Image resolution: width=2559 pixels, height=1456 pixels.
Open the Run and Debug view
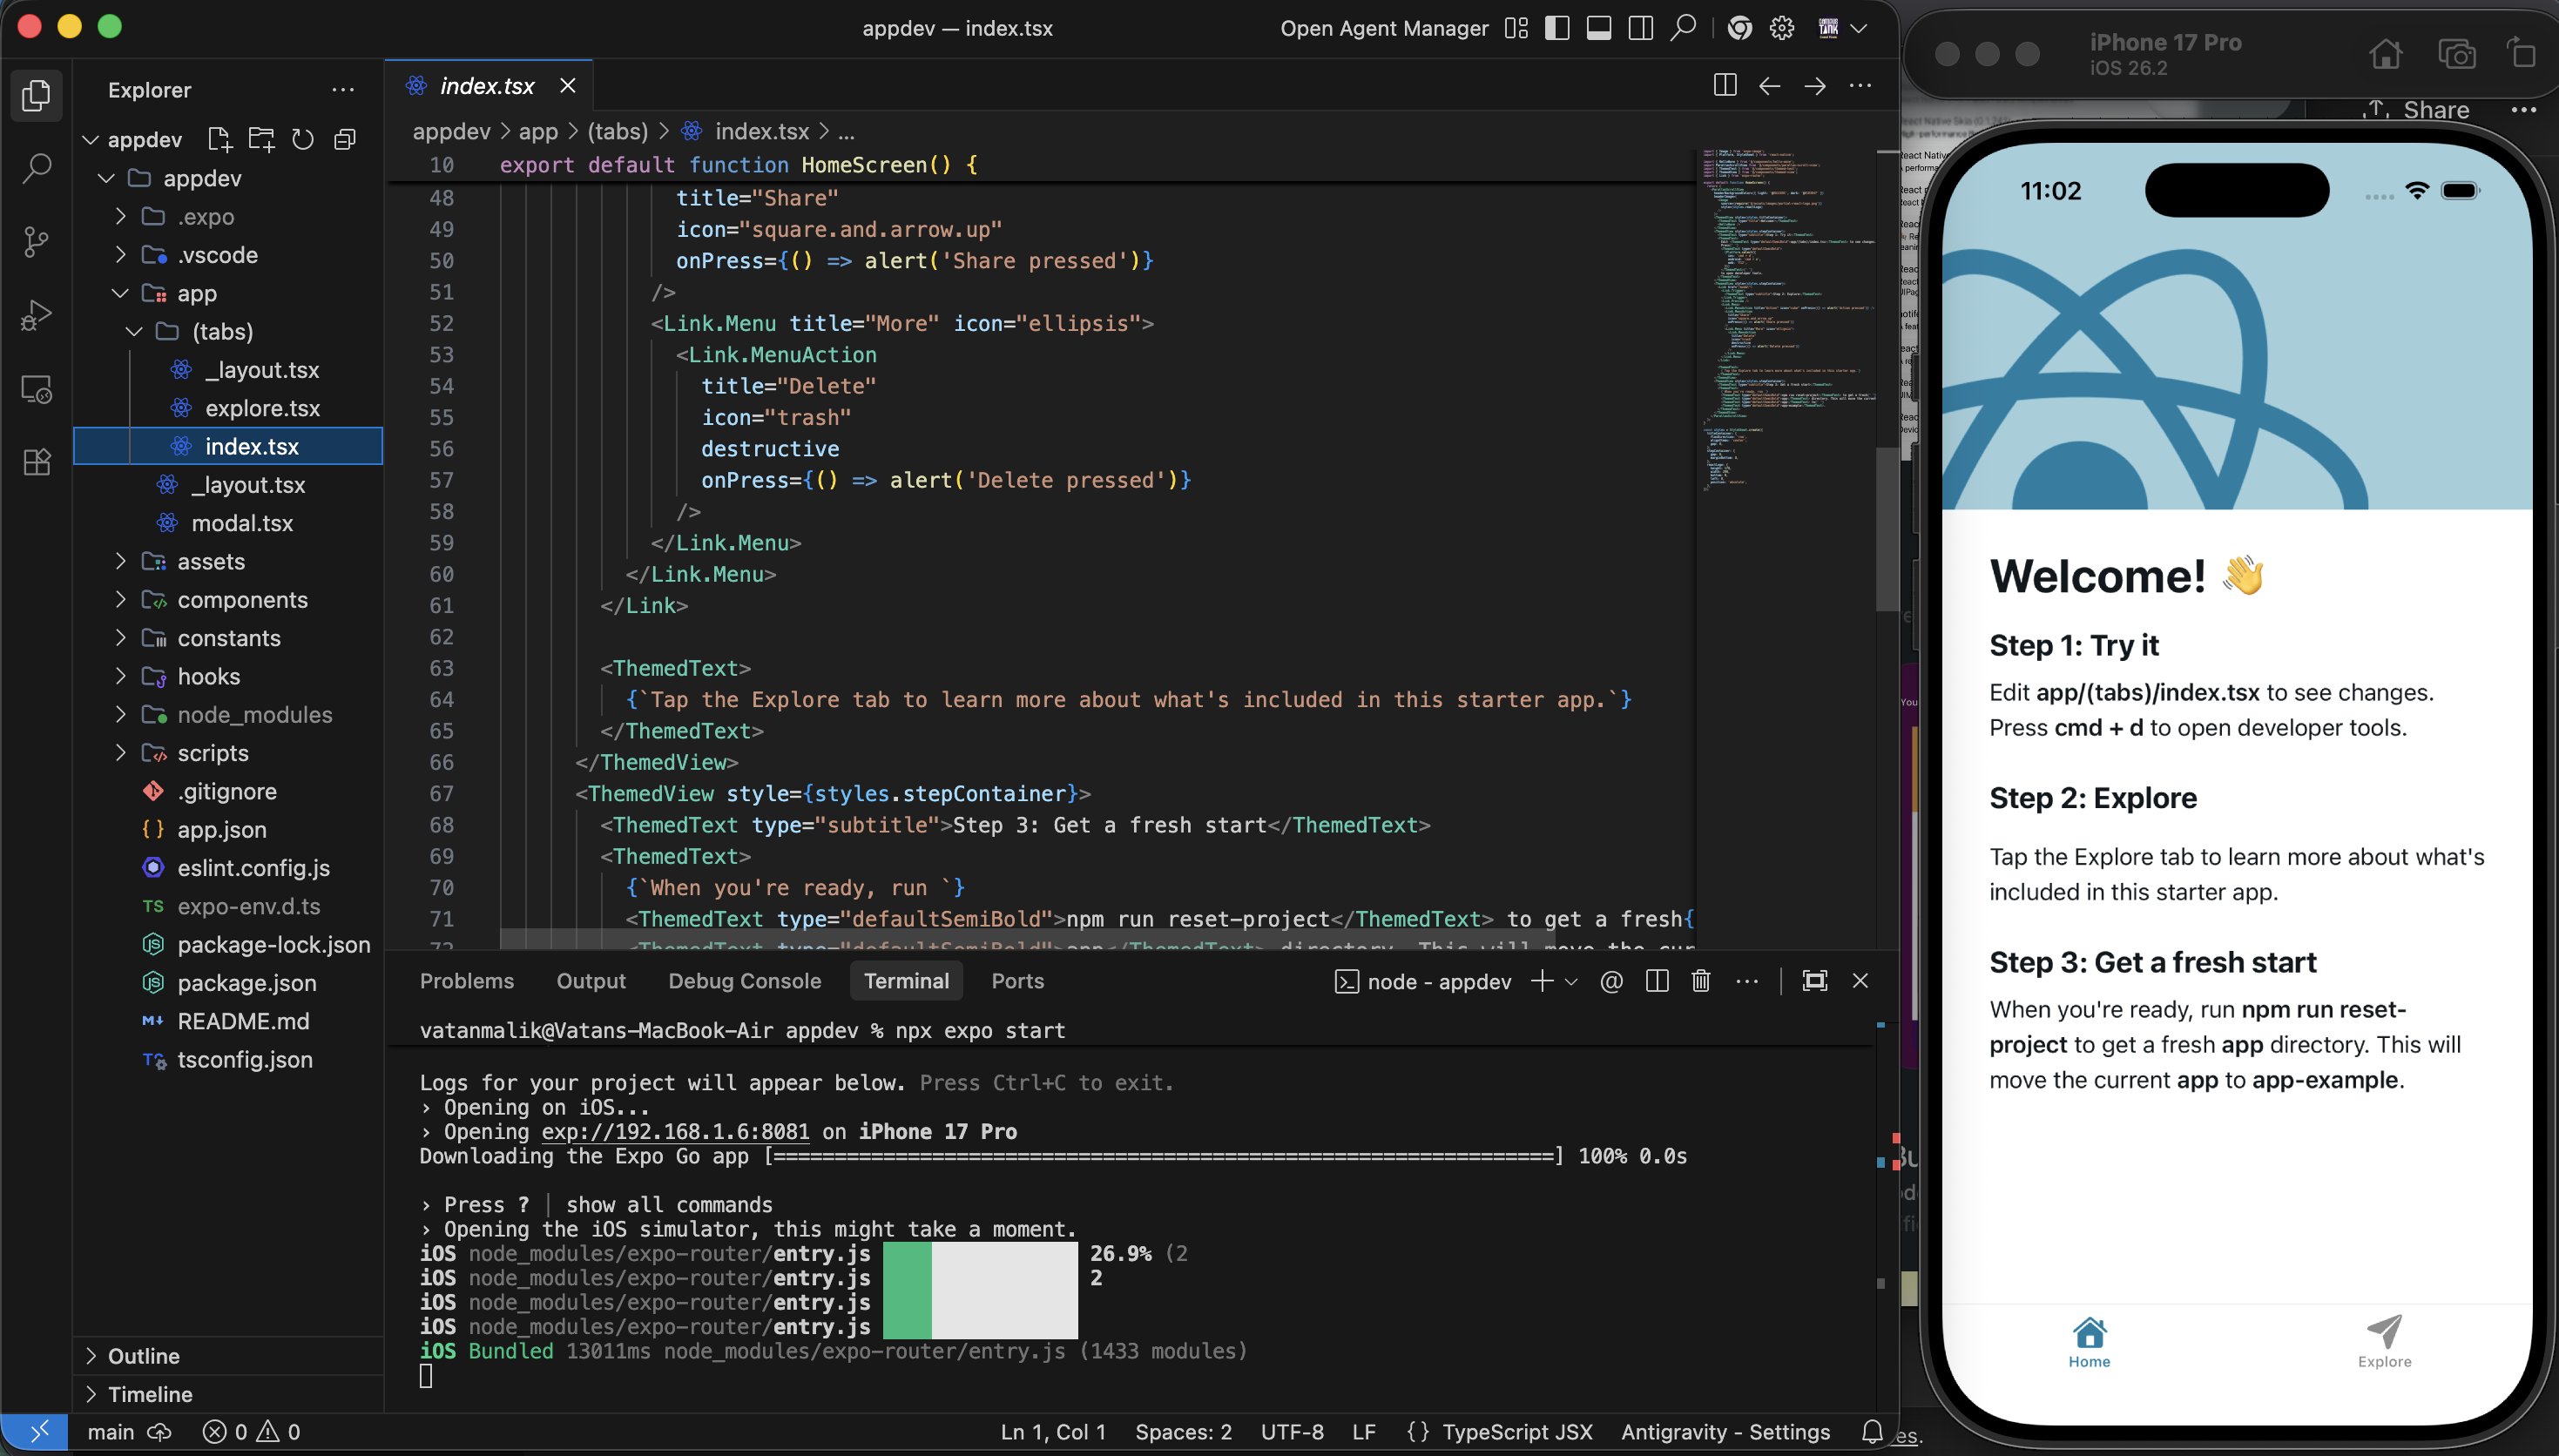[37, 315]
